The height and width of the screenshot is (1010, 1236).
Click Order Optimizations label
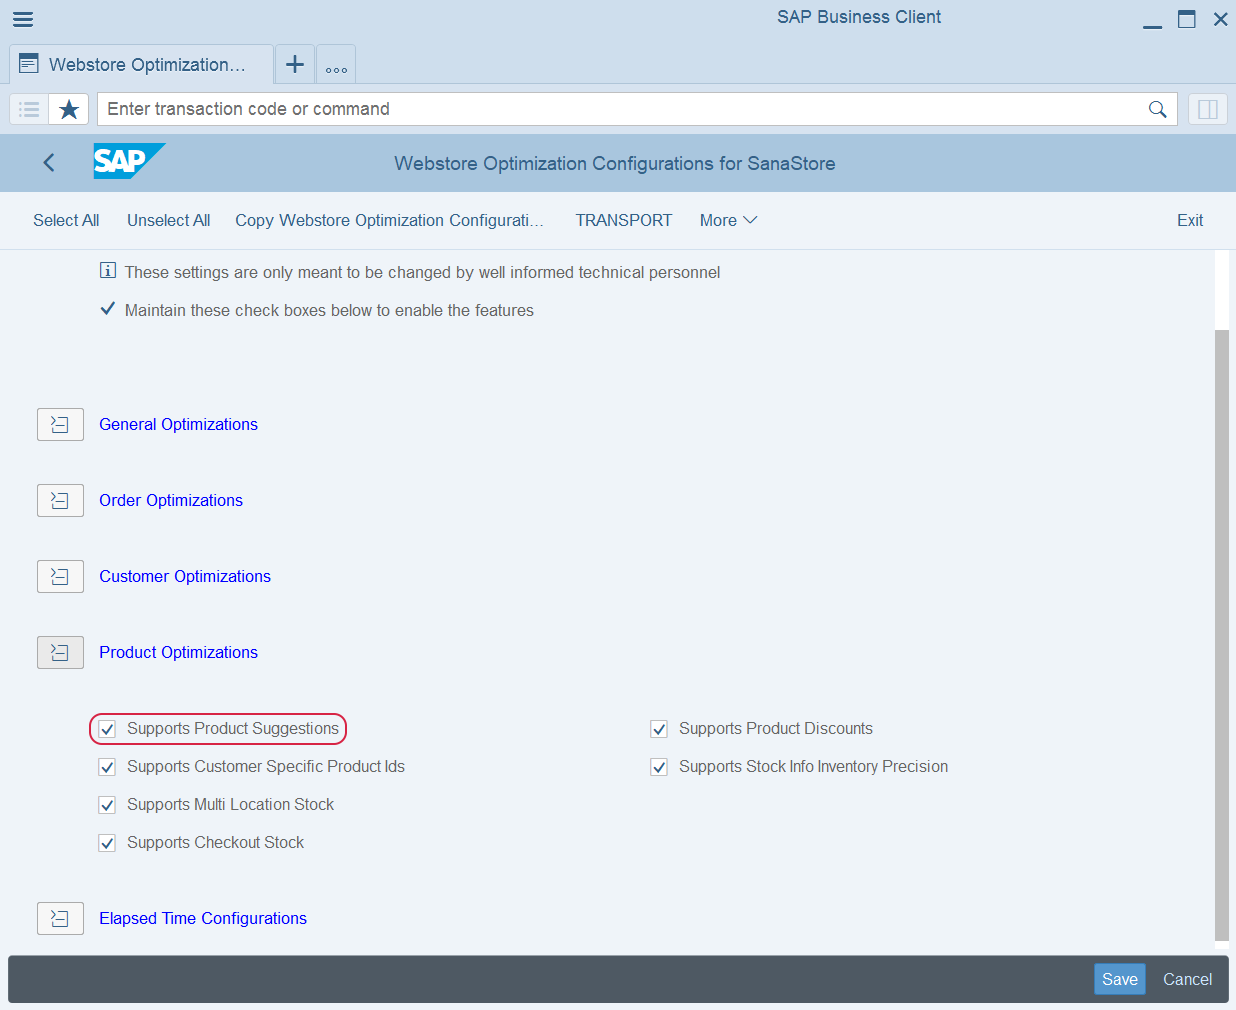(171, 500)
